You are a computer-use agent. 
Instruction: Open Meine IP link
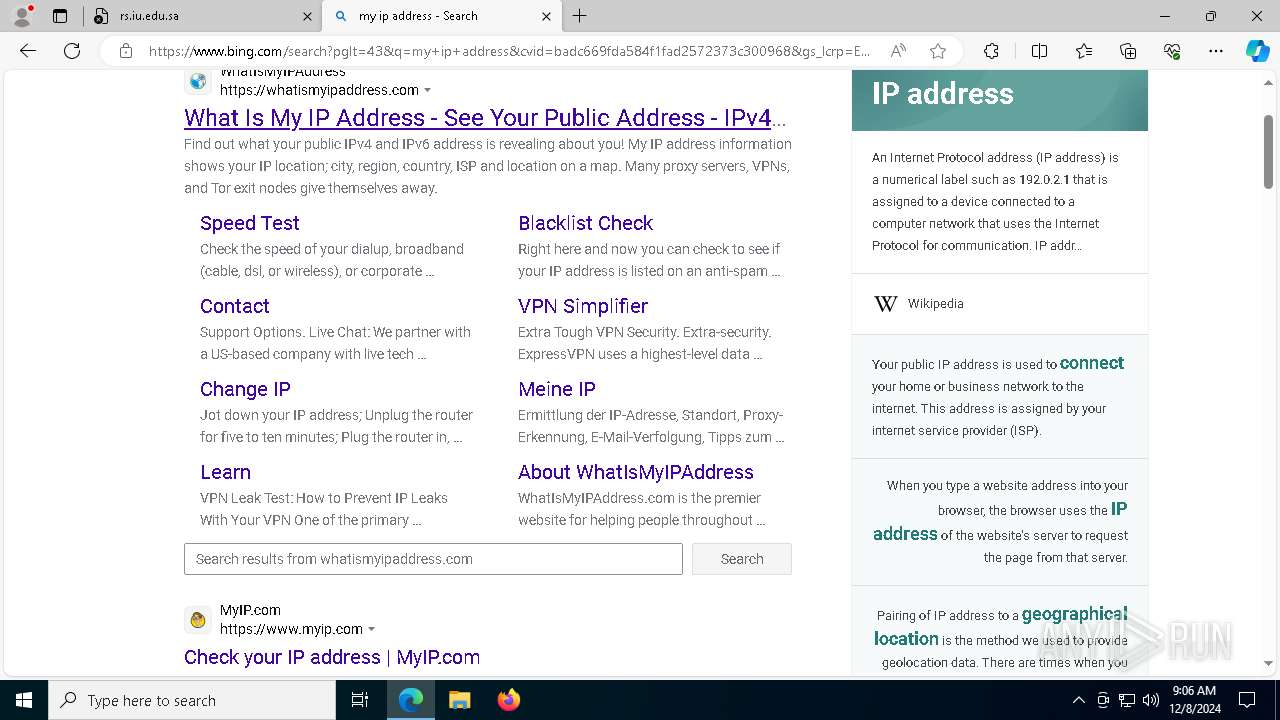pyautogui.click(x=557, y=389)
